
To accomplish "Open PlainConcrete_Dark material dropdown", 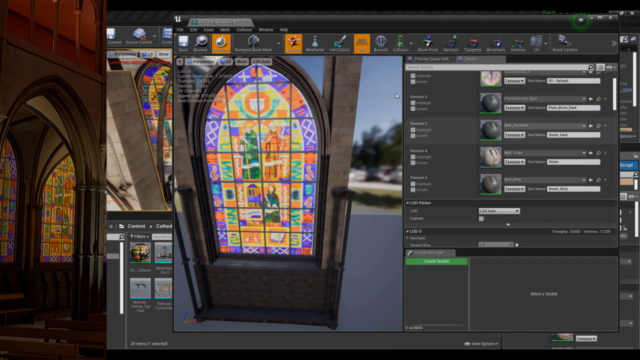I will (x=544, y=99).
